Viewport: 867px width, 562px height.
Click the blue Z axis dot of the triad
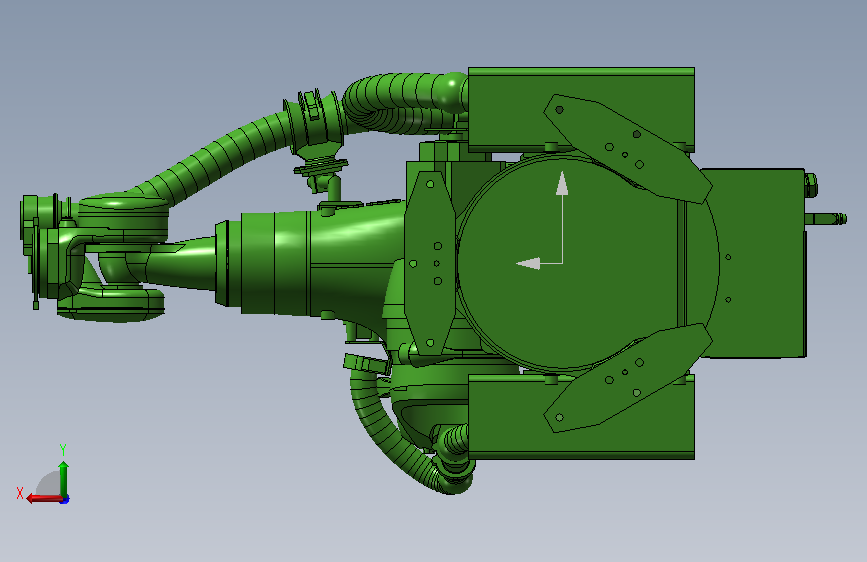pyautogui.click(x=65, y=500)
